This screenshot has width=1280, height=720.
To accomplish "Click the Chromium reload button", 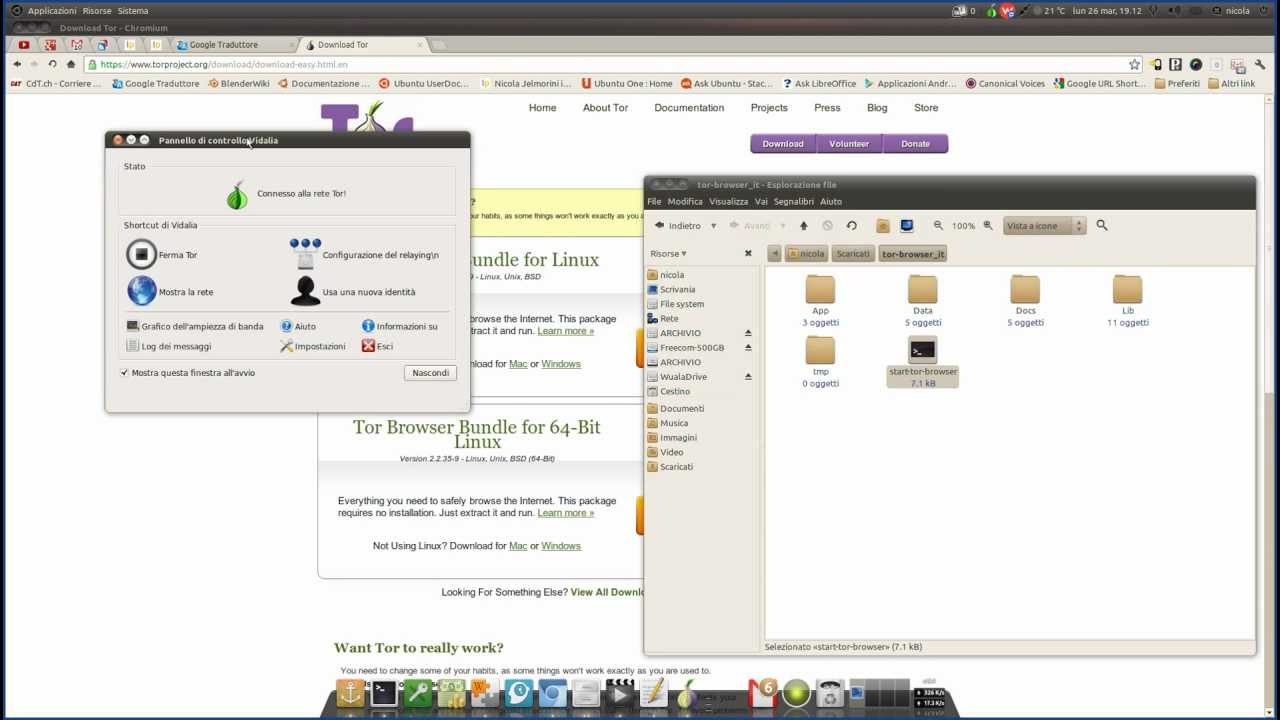I will click(x=52, y=64).
